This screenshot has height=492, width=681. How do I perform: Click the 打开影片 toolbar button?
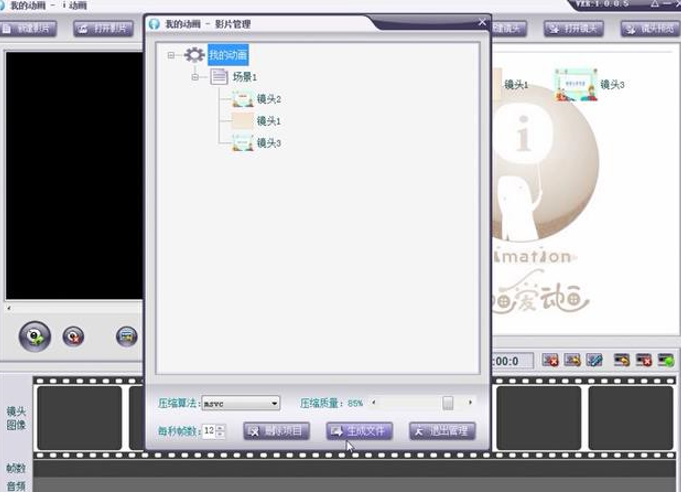[103, 28]
